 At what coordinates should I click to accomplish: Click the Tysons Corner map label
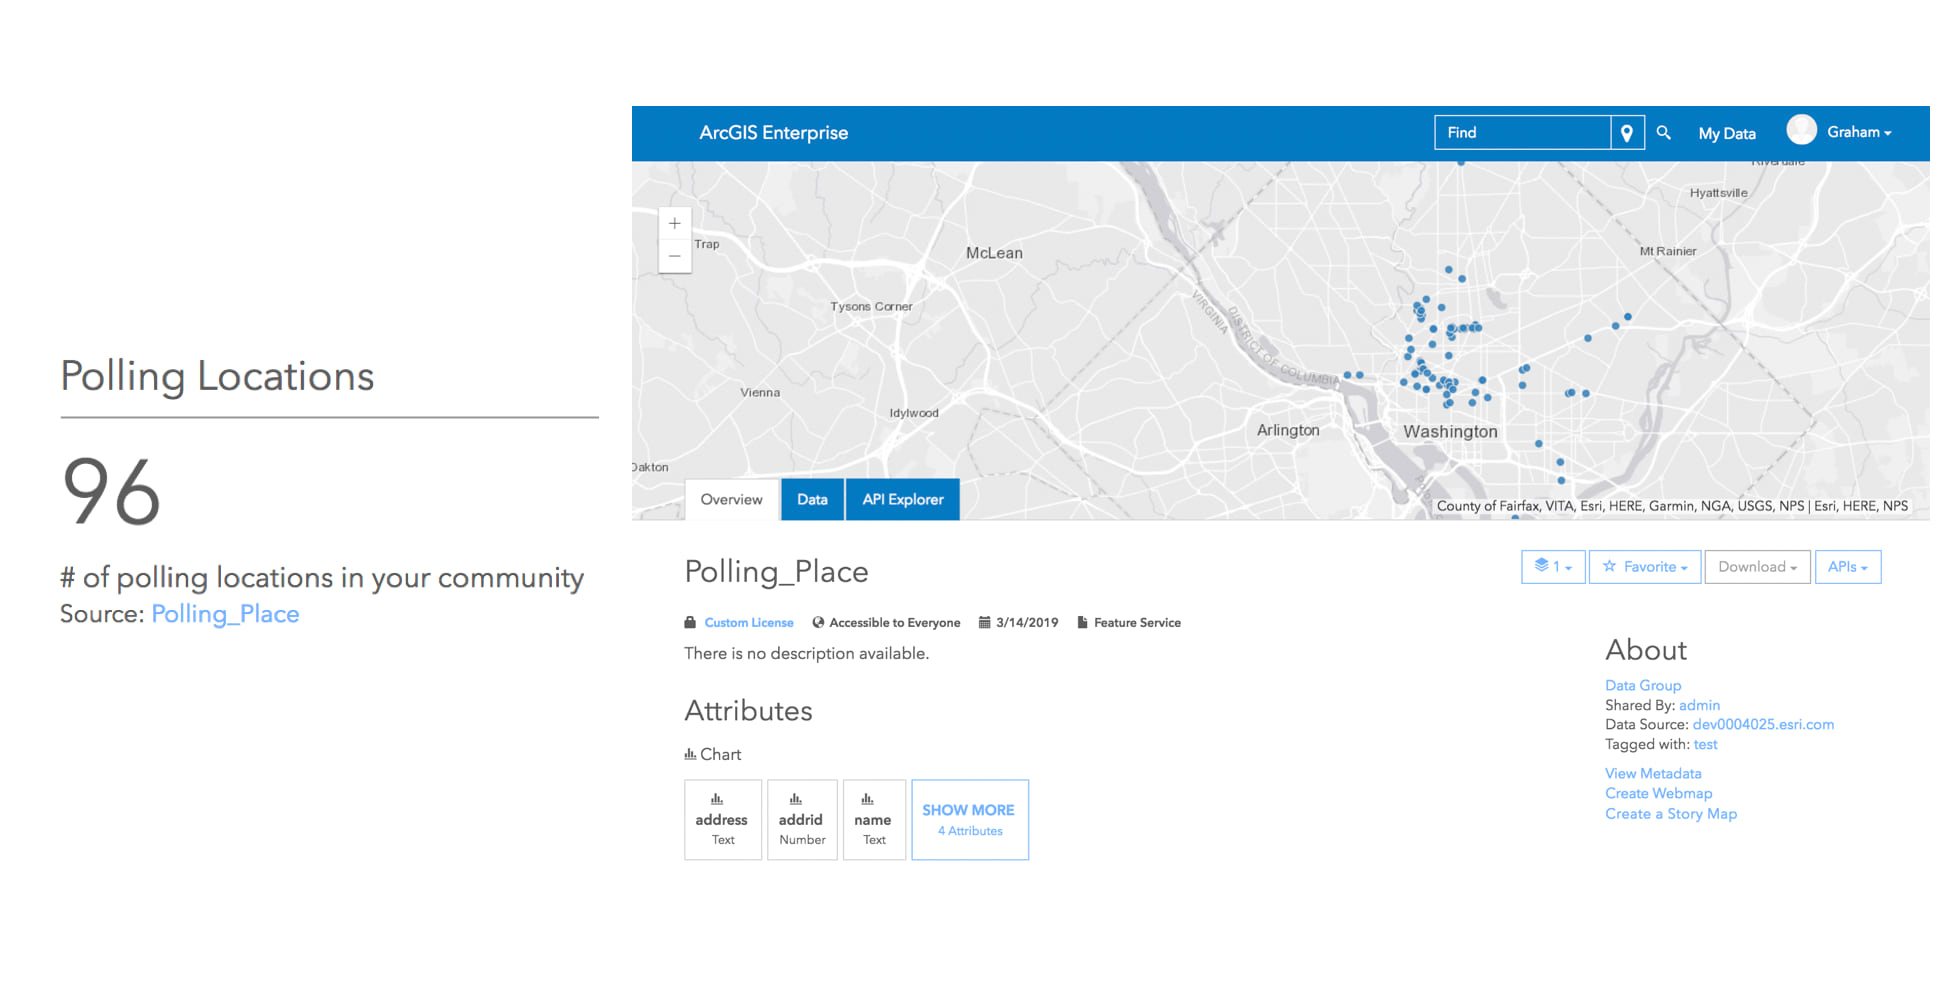click(871, 307)
